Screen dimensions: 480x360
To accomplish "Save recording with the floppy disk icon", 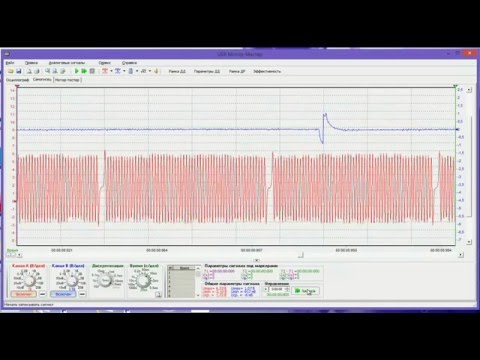I will [19, 71].
